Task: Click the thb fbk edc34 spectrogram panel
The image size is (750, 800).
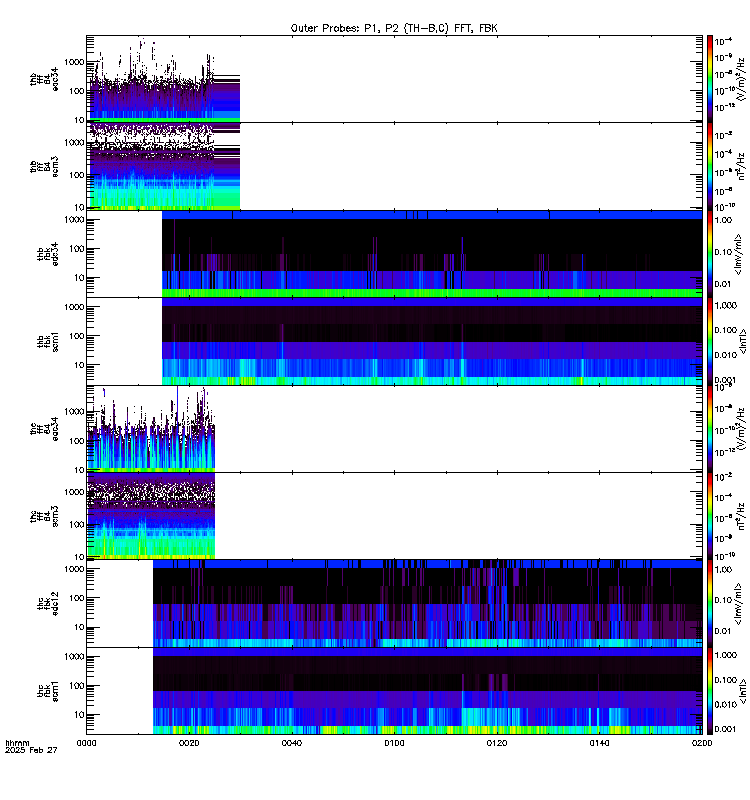Action: 394,254
